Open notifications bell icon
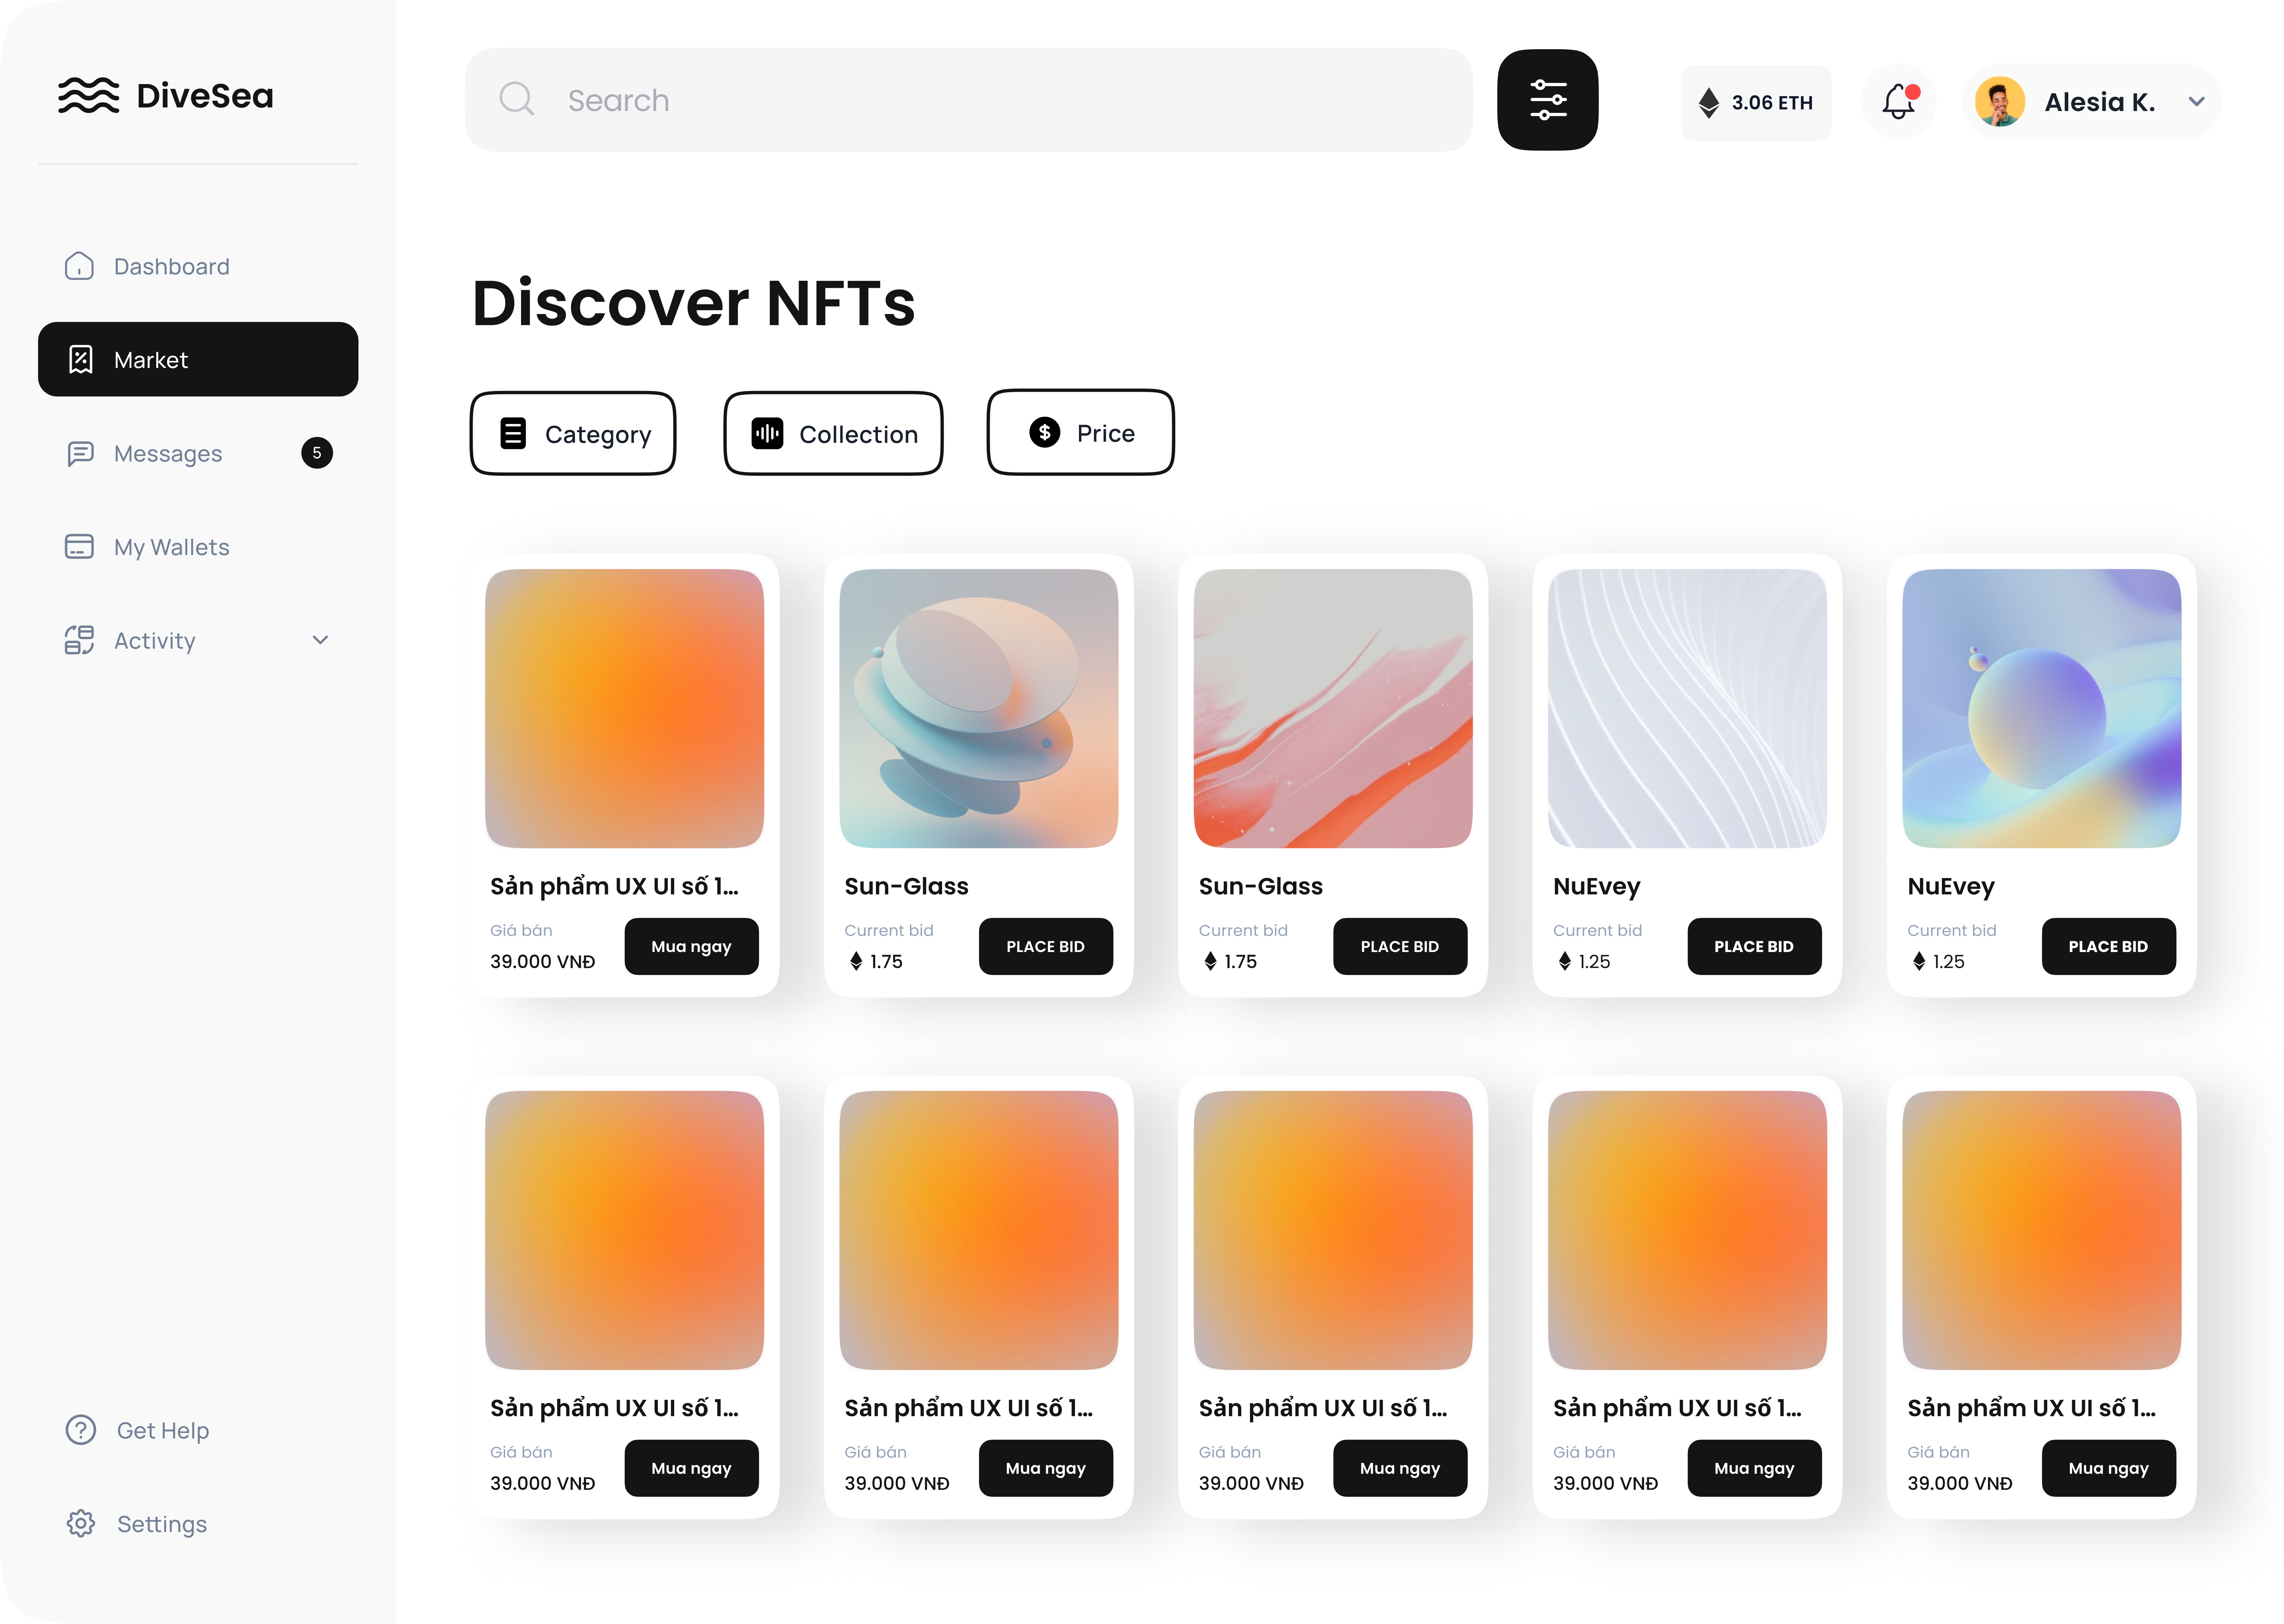The height and width of the screenshot is (1624, 2284). pyautogui.click(x=1898, y=101)
